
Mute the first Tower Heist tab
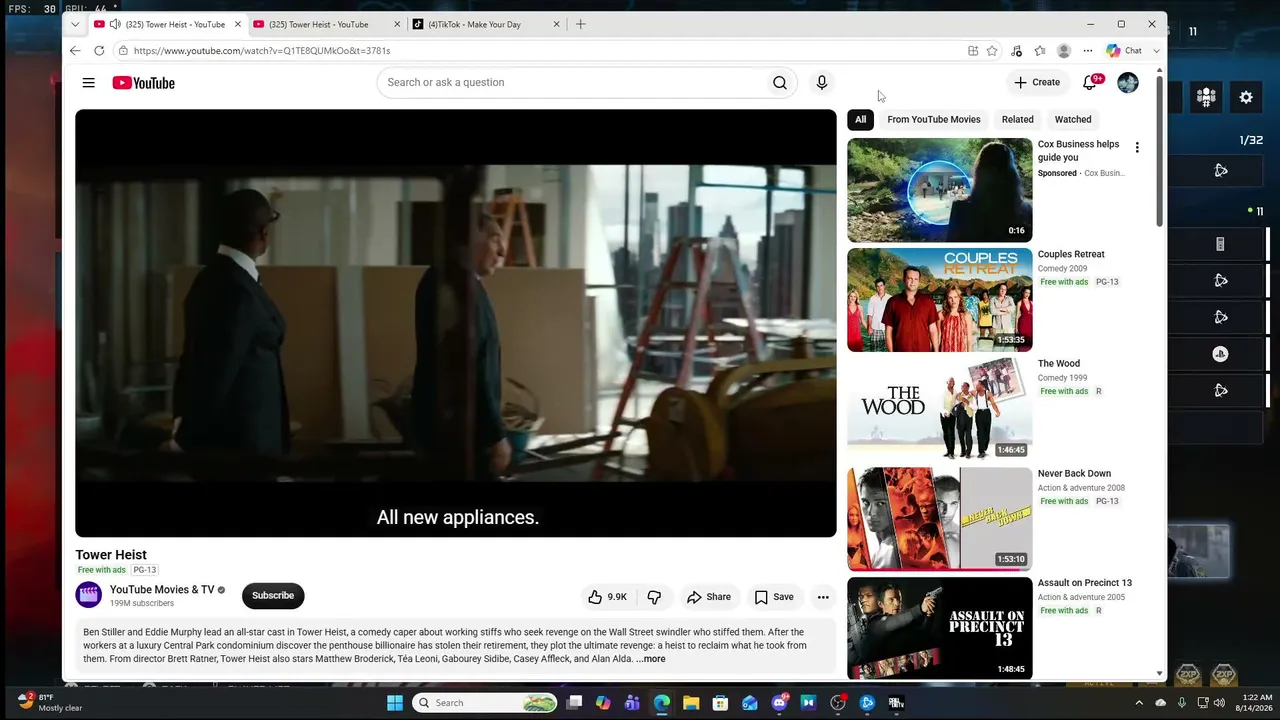[115, 24]
